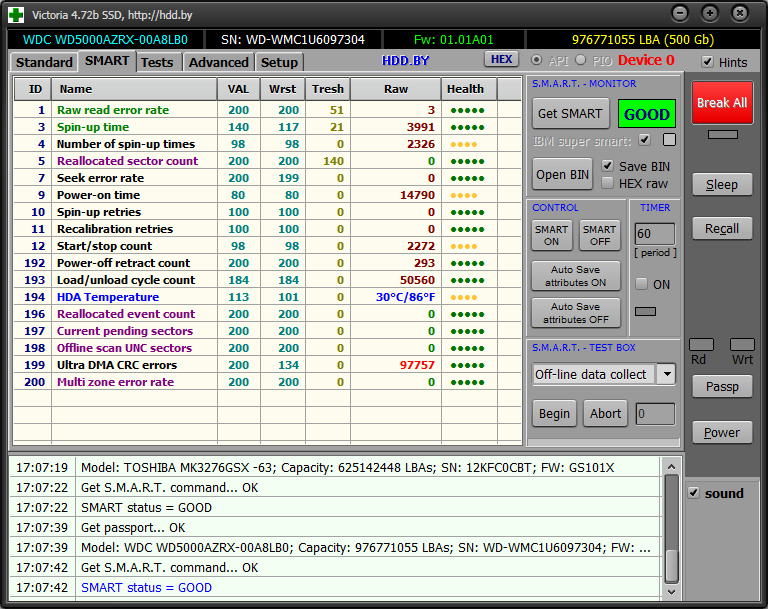Switch to the Standard tab
The height and width of the screenshot is (609, 768).
click(44, 62)
